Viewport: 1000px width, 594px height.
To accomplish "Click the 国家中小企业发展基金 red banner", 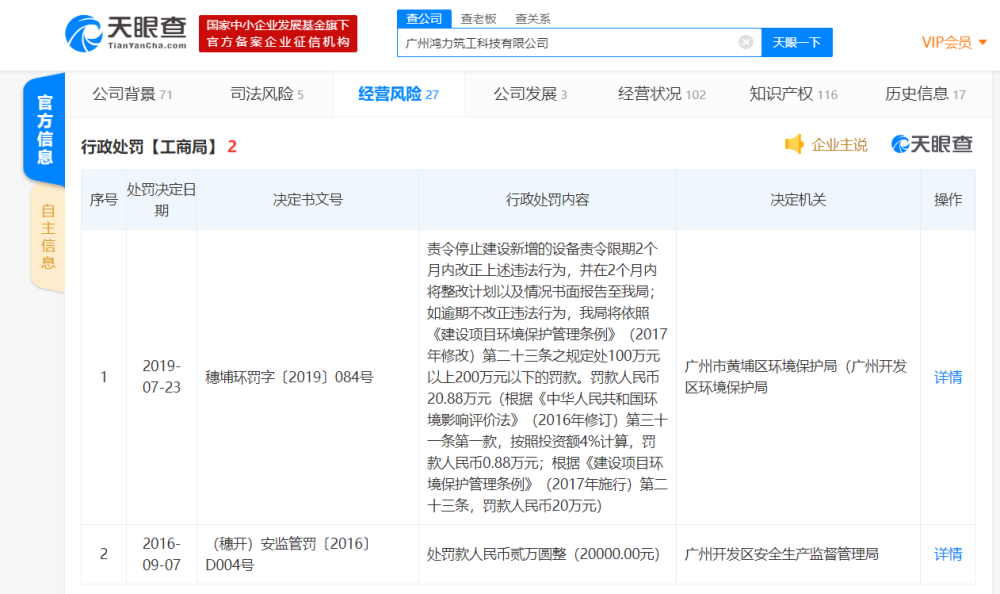I will [278, 33].
